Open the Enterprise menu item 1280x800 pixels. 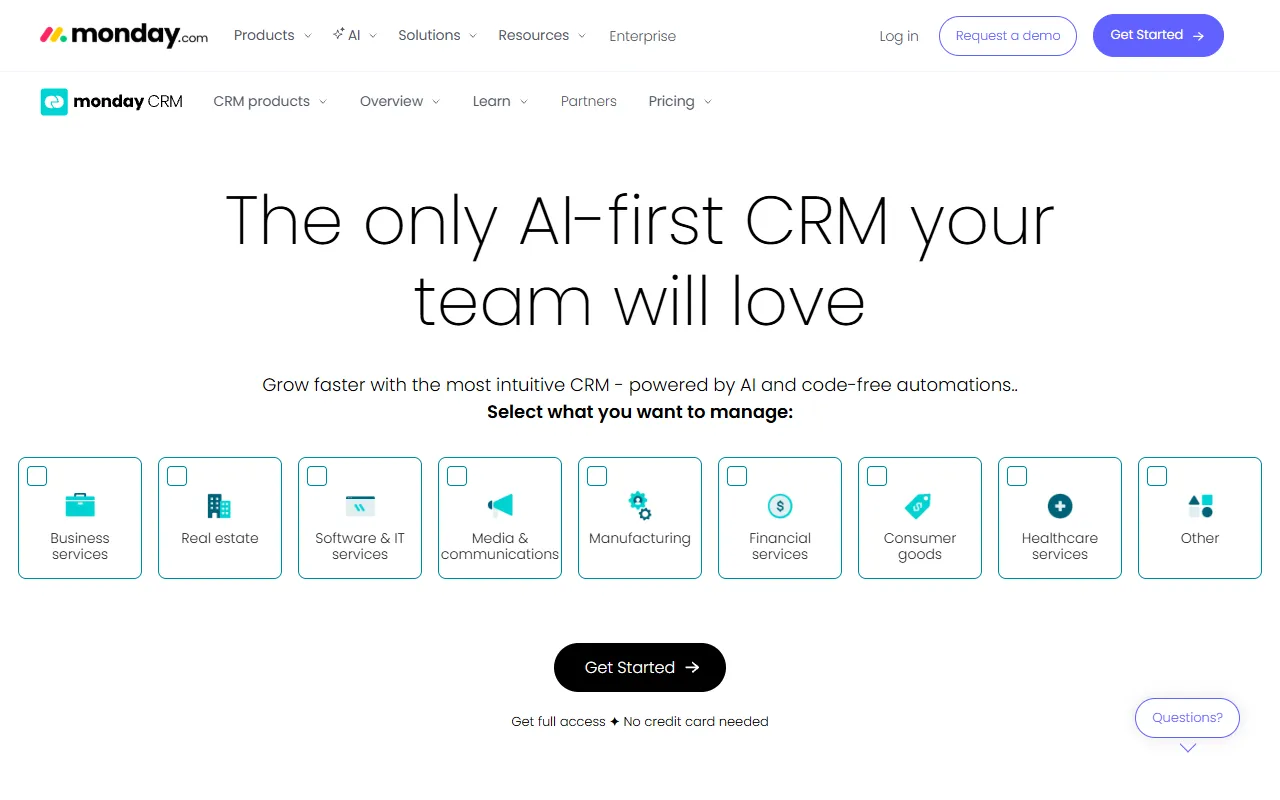click(x=642, y=36)
